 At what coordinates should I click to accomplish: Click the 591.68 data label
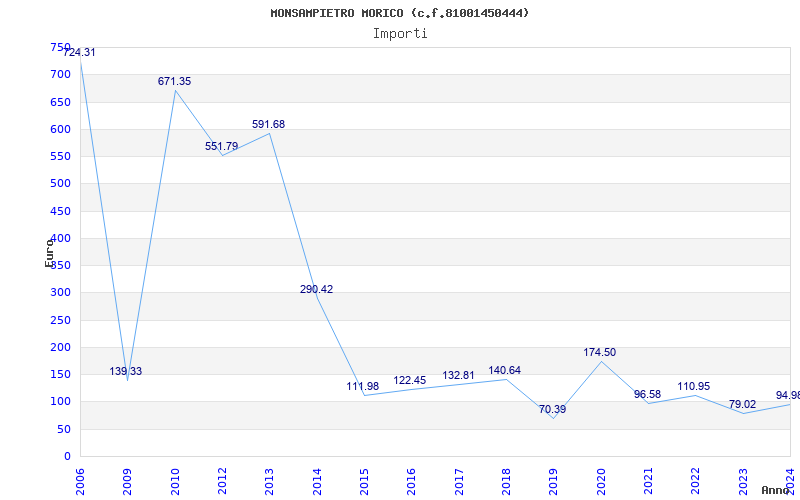point(268,124)
